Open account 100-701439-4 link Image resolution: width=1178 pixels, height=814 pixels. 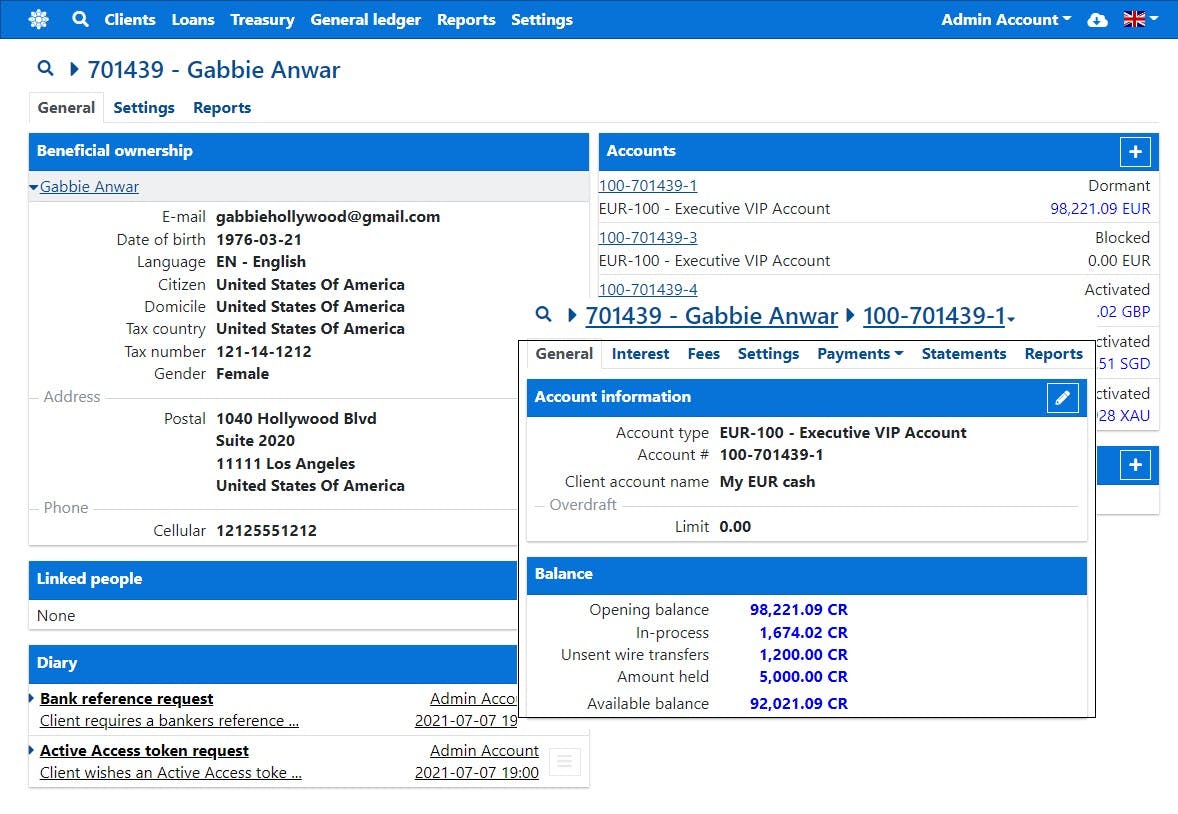[648, 289]
